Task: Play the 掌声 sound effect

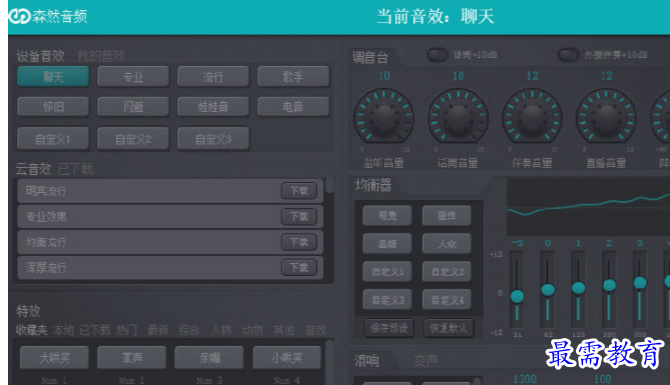Action: (132, 357)
